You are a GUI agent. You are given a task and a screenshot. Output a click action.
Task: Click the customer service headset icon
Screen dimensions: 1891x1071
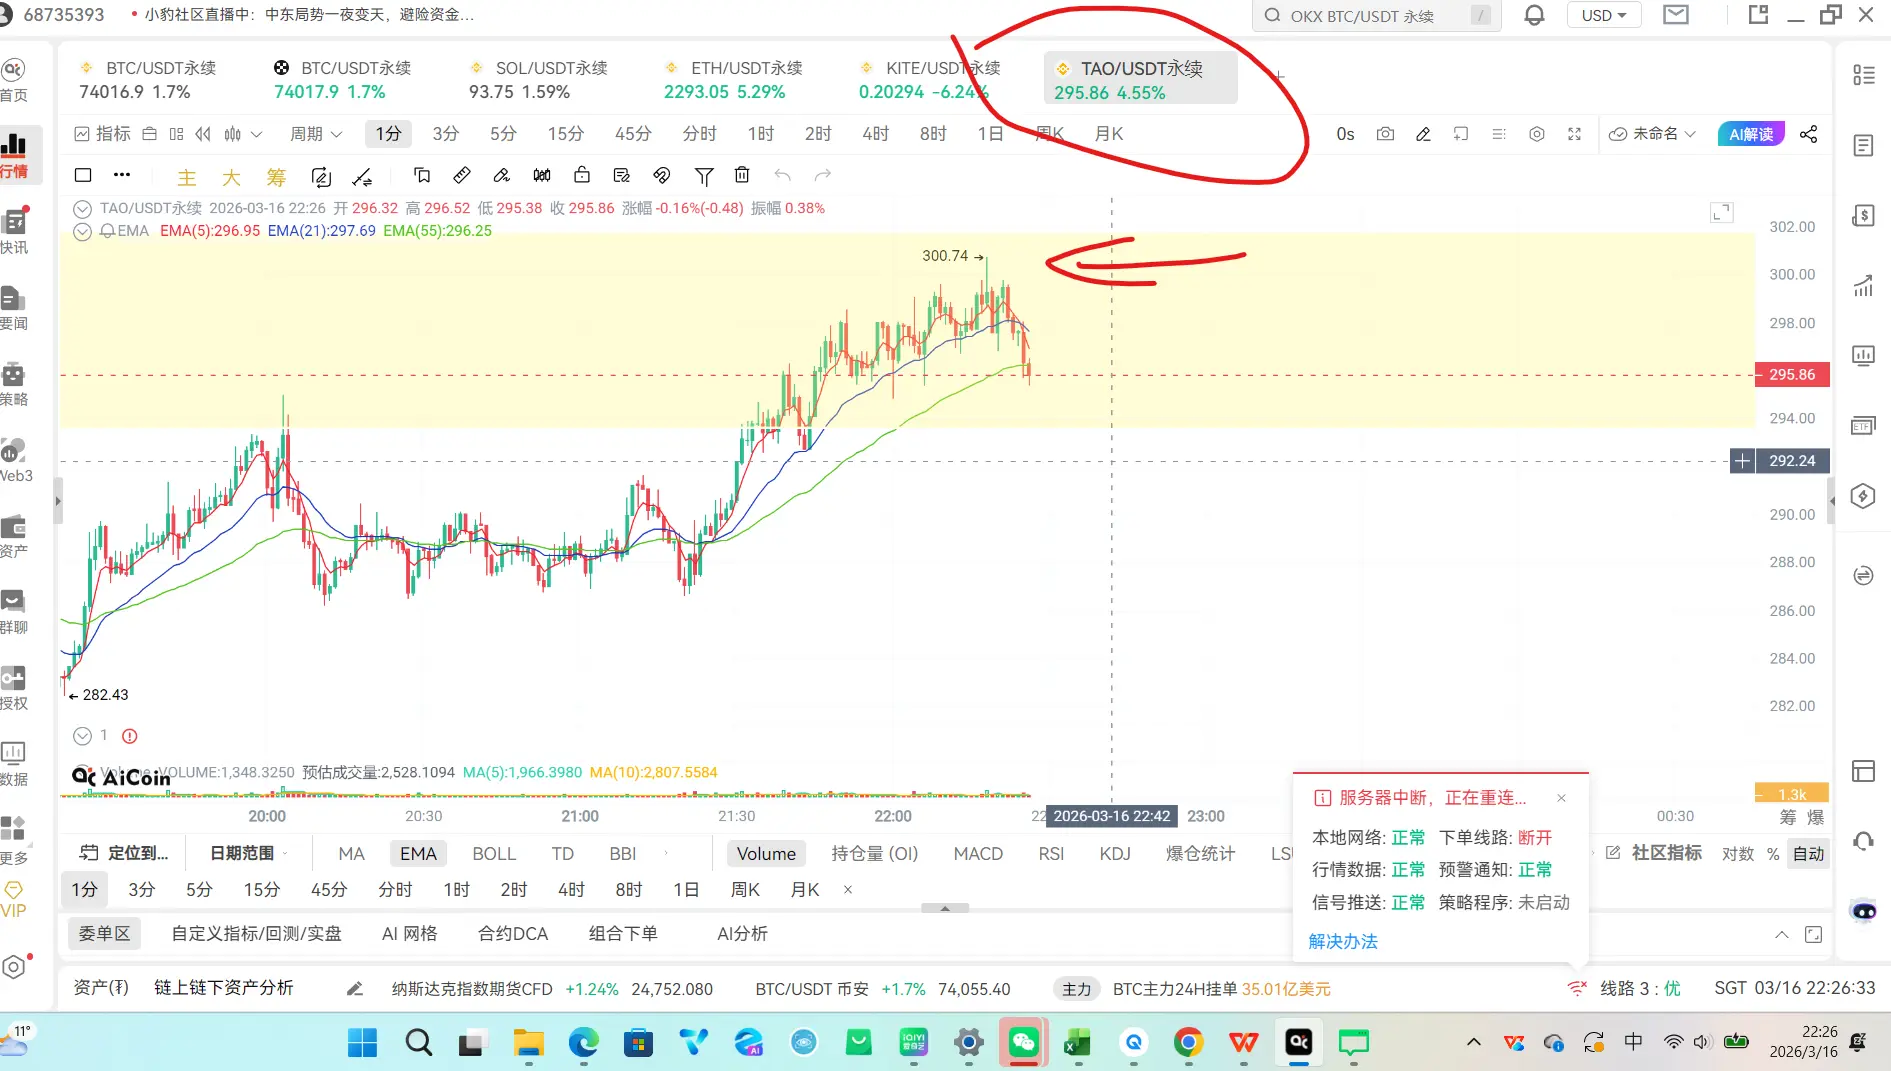[x=1863, y=841]
